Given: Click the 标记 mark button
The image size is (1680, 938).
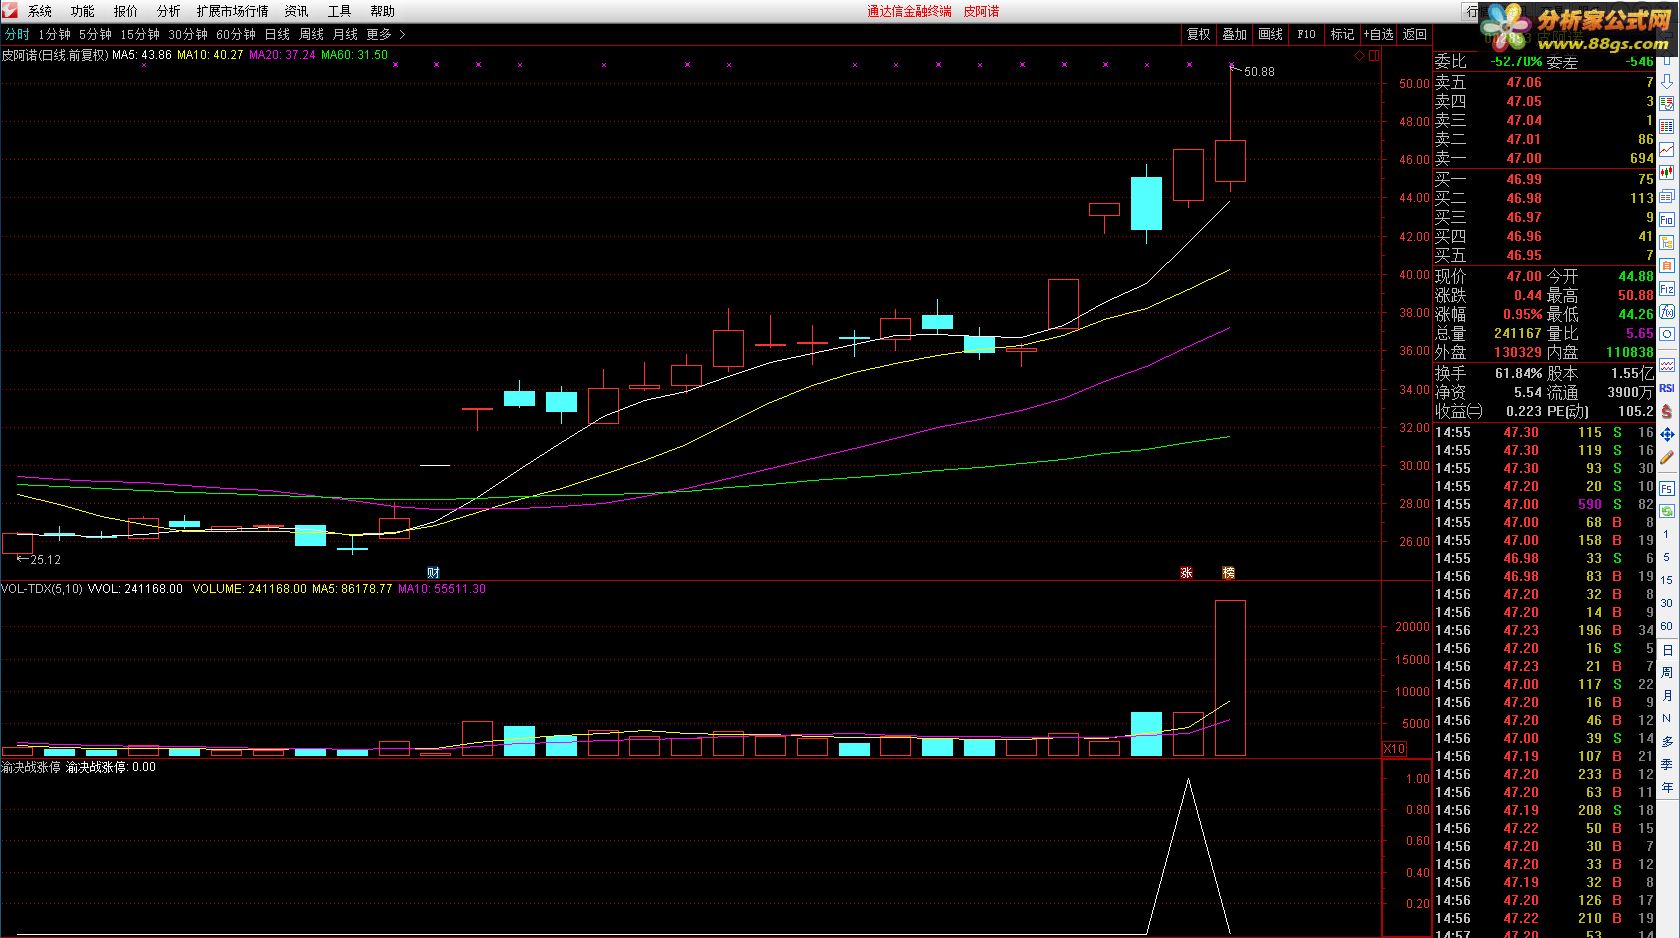Looking at the screenshot, I should (x=1342, y=34).
